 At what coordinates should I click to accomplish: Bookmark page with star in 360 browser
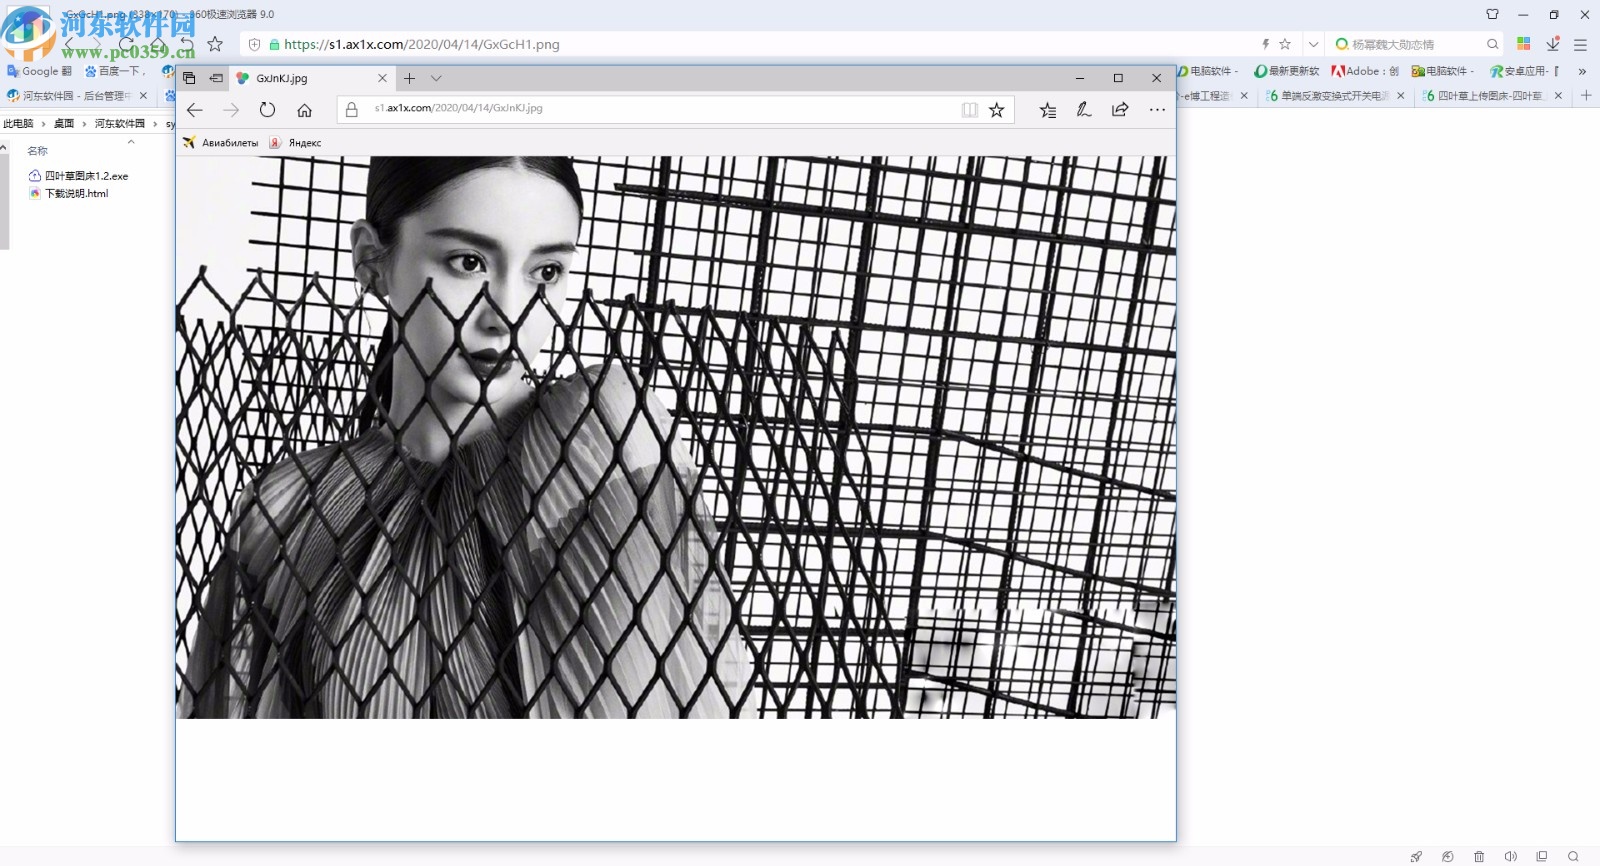215,44
